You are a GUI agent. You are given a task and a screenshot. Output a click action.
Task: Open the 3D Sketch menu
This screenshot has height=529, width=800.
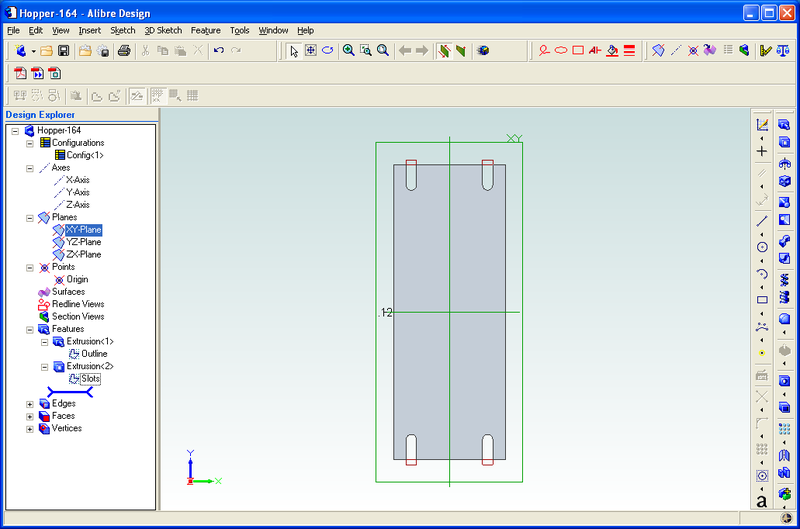[163, 30]
